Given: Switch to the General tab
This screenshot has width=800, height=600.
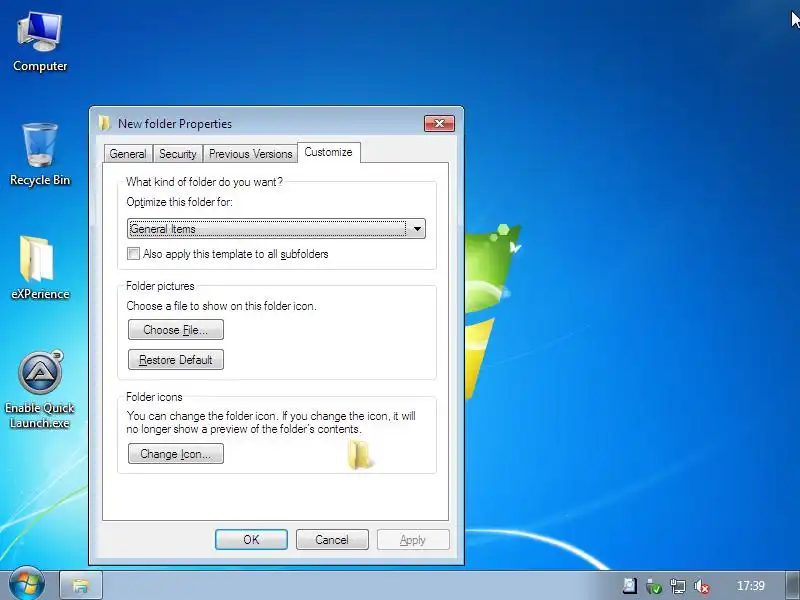Looking at the screenshot, I should coord(128,154).
